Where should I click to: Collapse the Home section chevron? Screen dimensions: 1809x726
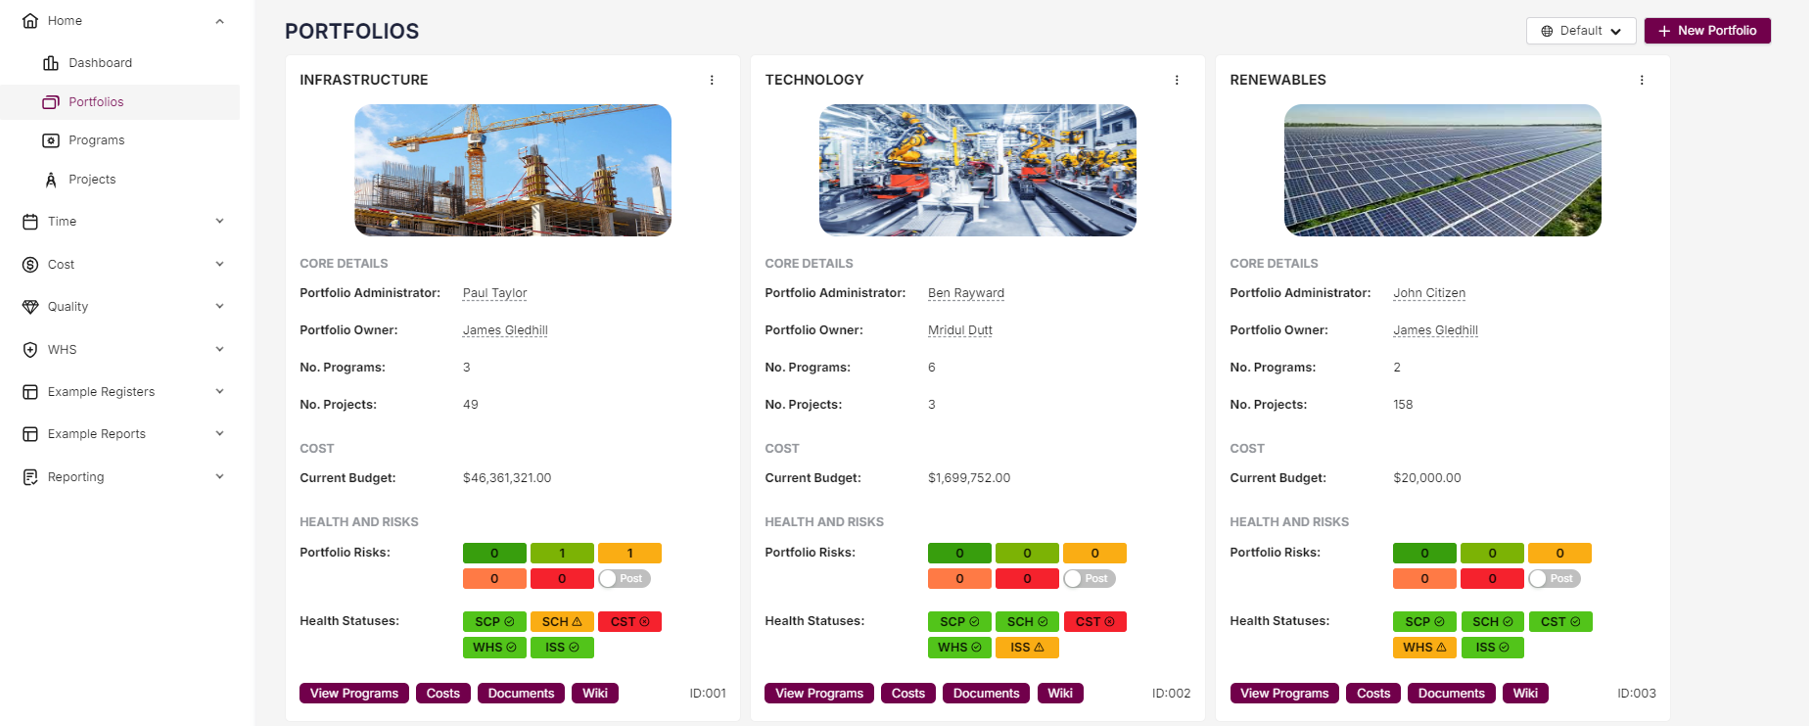tap(220, 21)
